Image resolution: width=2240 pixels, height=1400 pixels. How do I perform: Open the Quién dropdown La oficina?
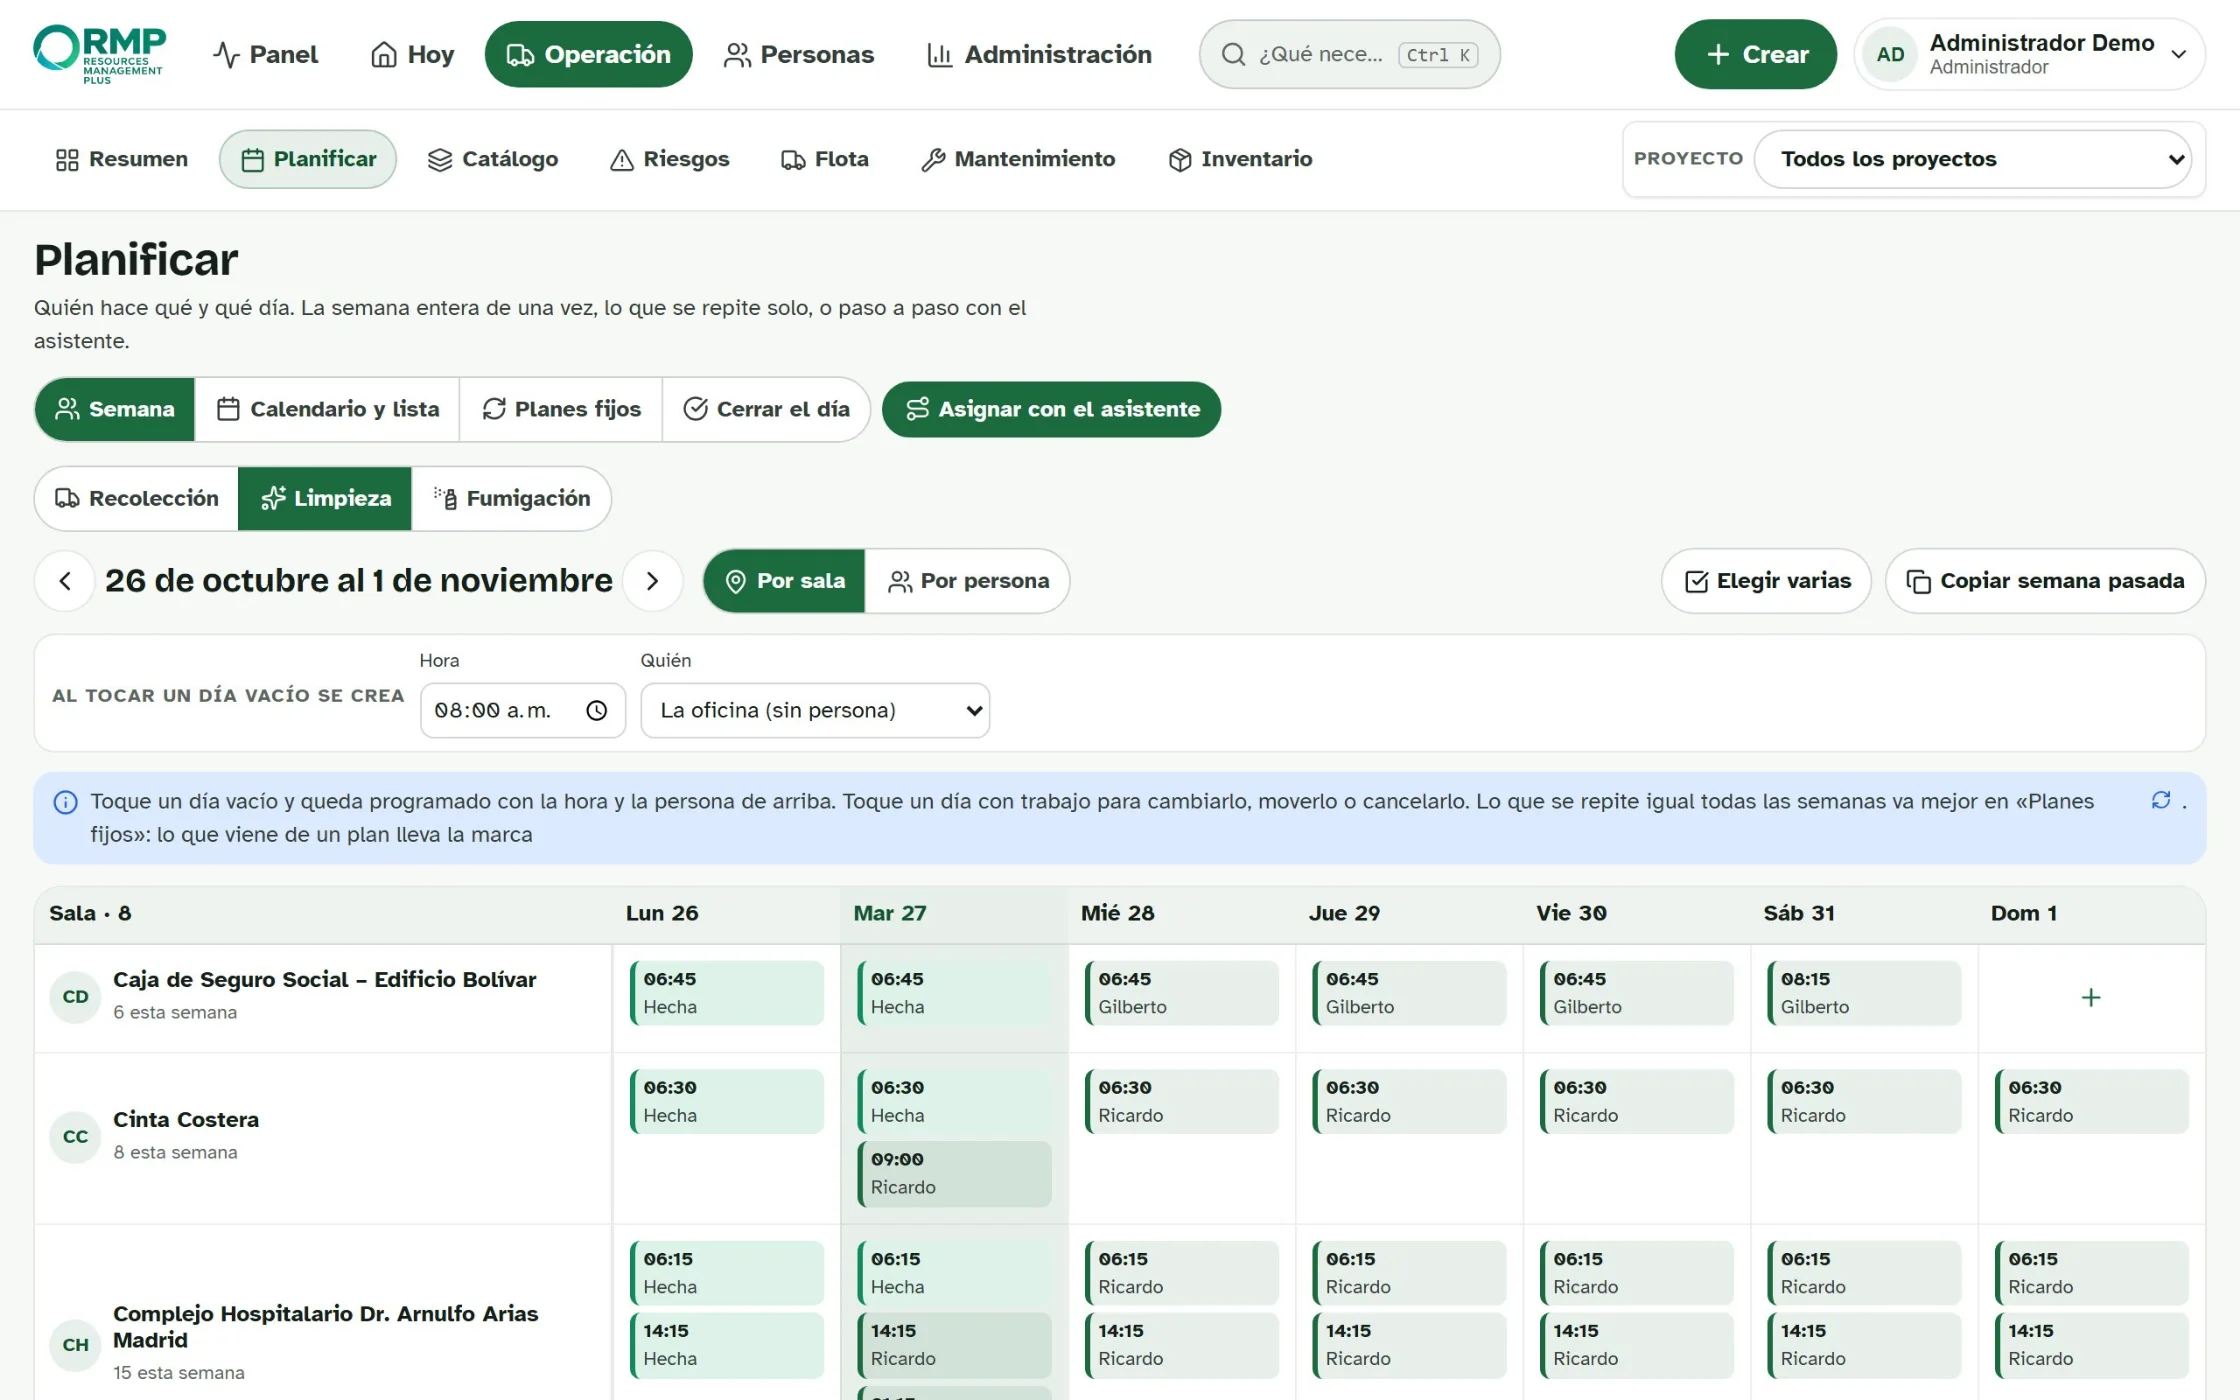coord(815,711)
